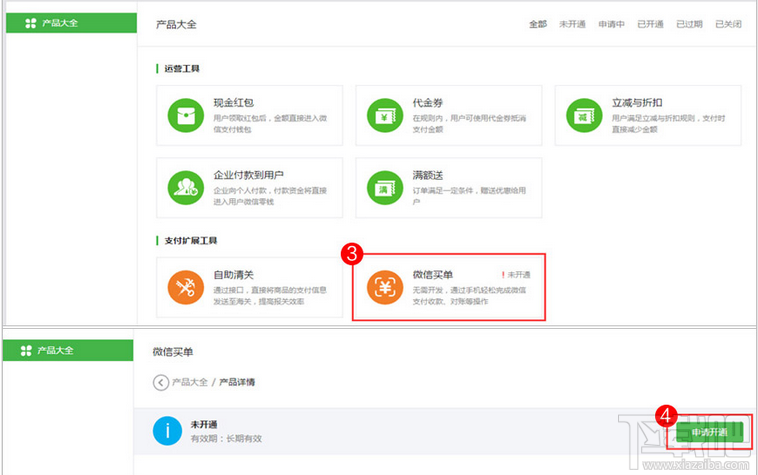Click the 满额送 gift icon
Screen dimensions: 758x475
pyautogui.click(x=385, y=187)
